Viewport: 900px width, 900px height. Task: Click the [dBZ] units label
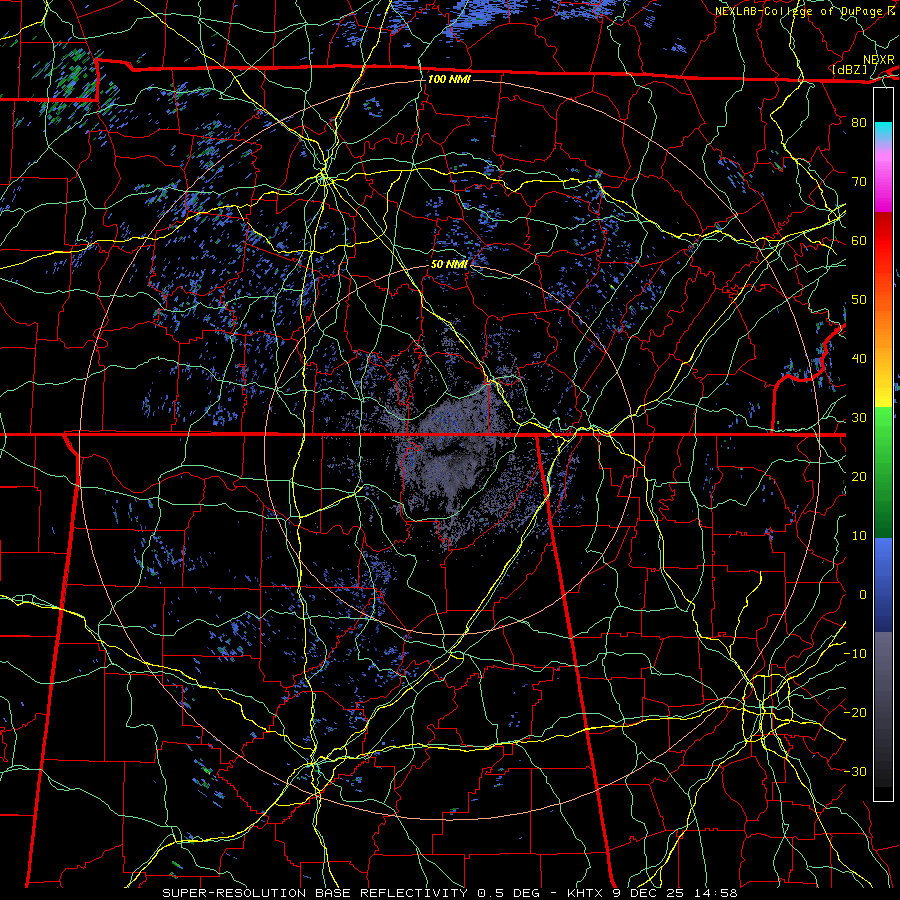[849, 69]
